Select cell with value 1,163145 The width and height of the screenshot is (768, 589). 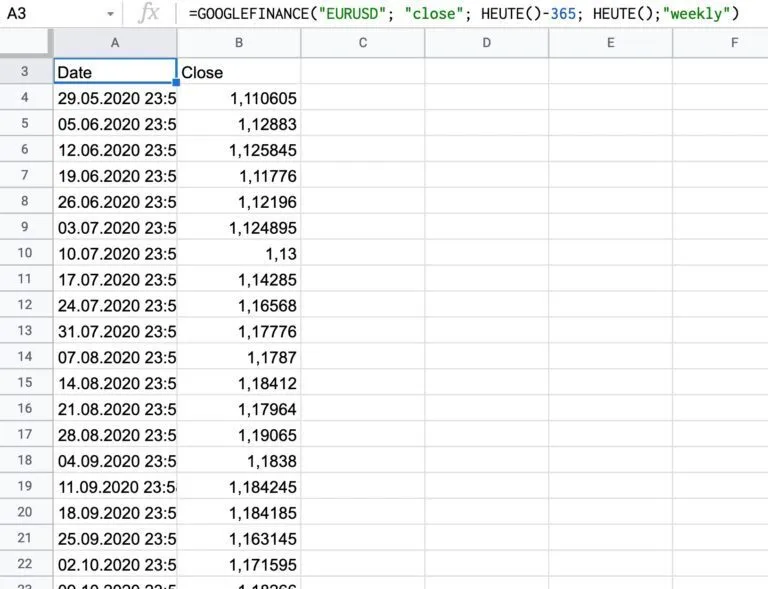pos(239,539)
